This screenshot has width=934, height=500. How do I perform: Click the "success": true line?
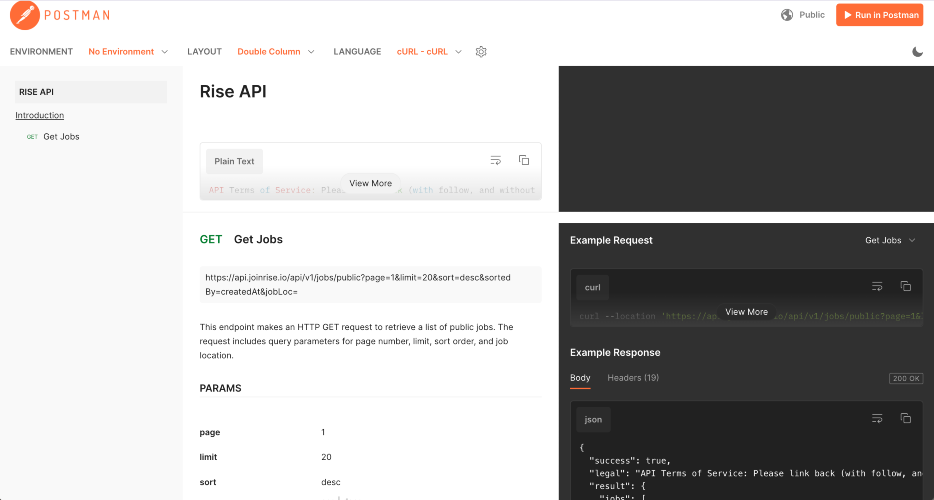[630, 461]
